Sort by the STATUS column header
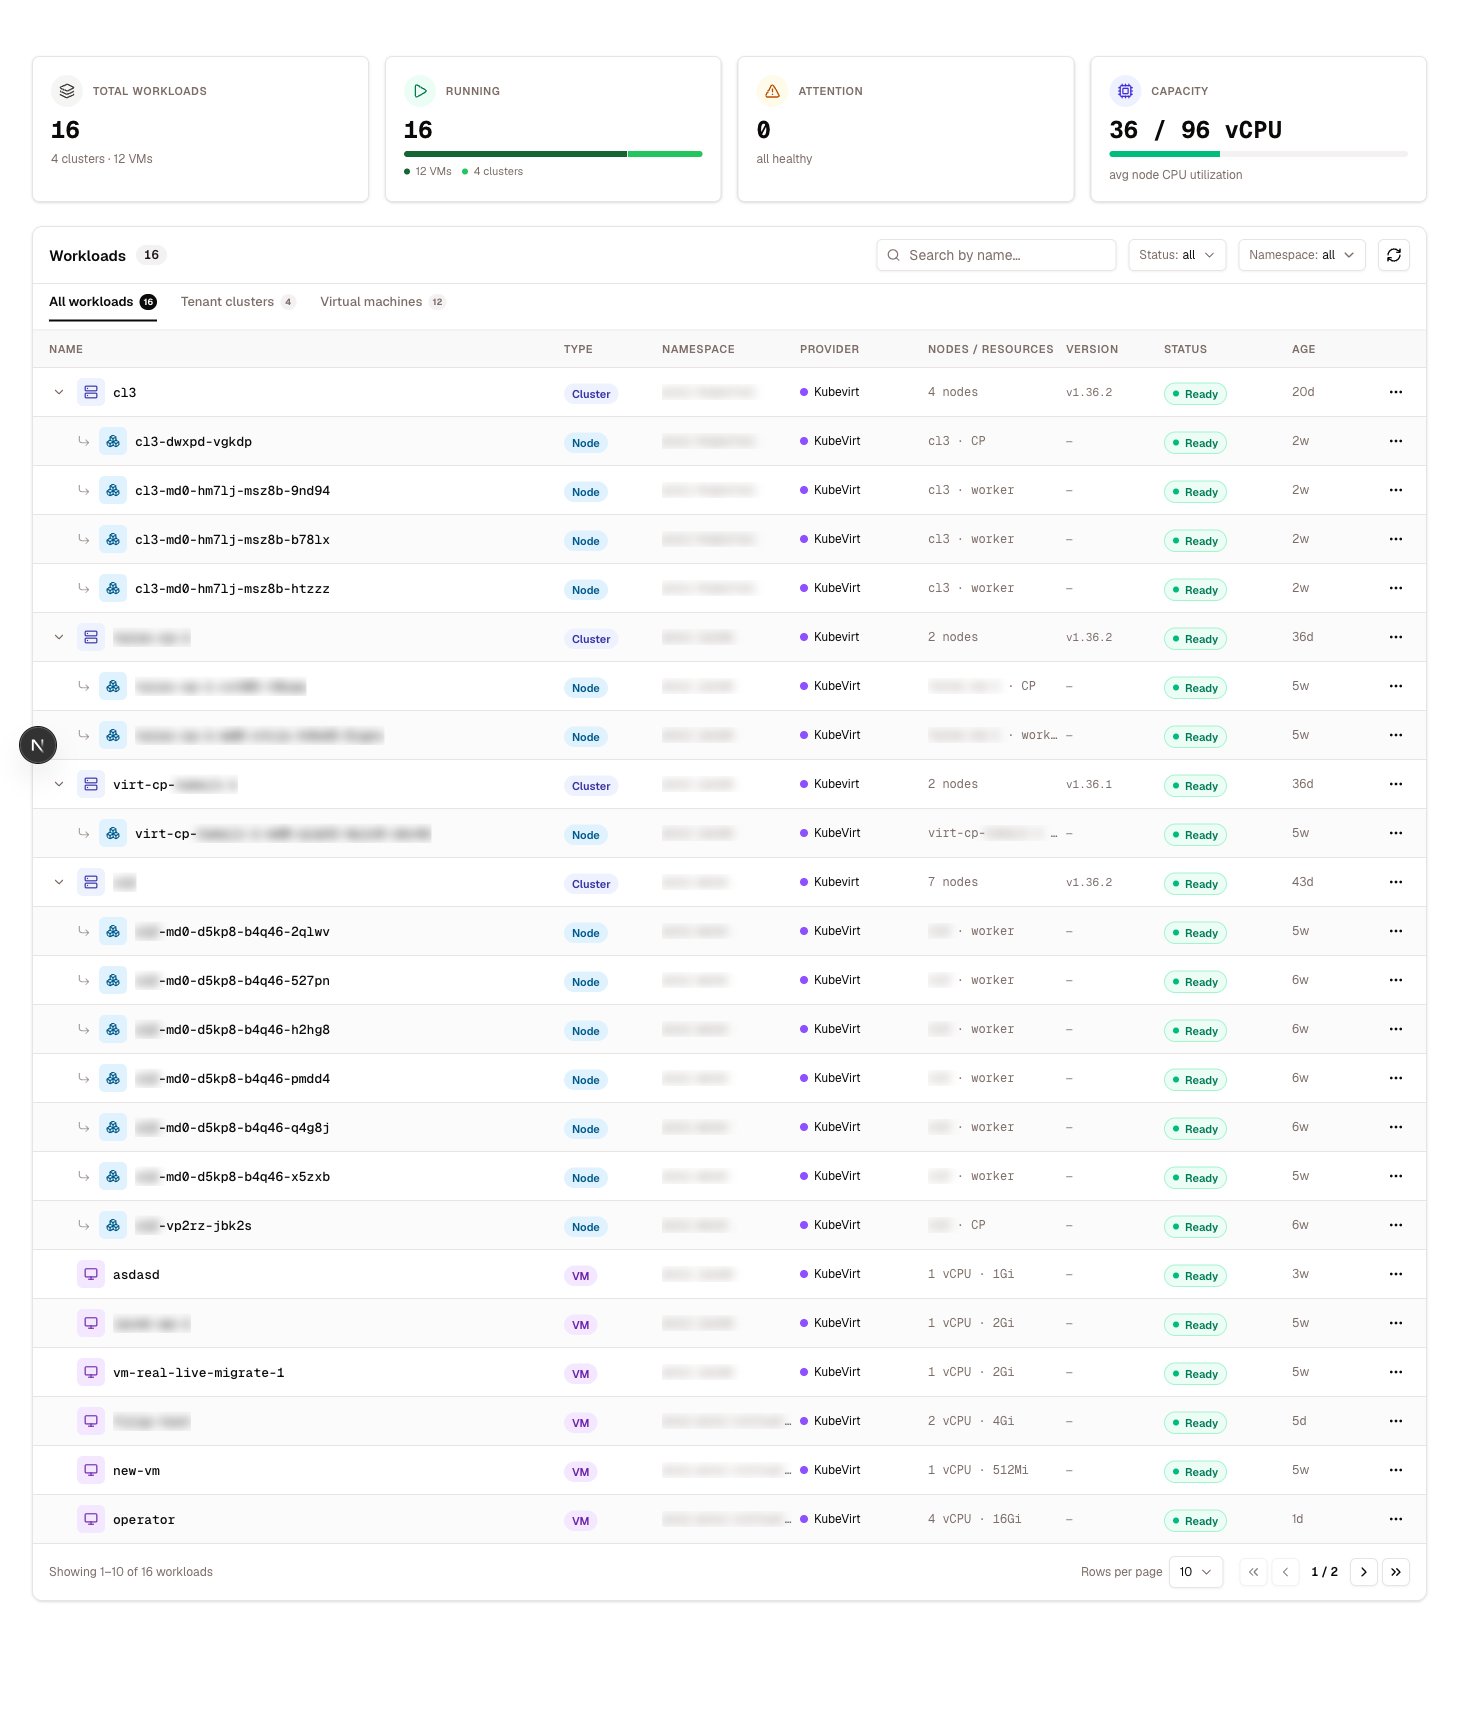This screenshot has height=1729, width=1459. [x=1185, y=349]
